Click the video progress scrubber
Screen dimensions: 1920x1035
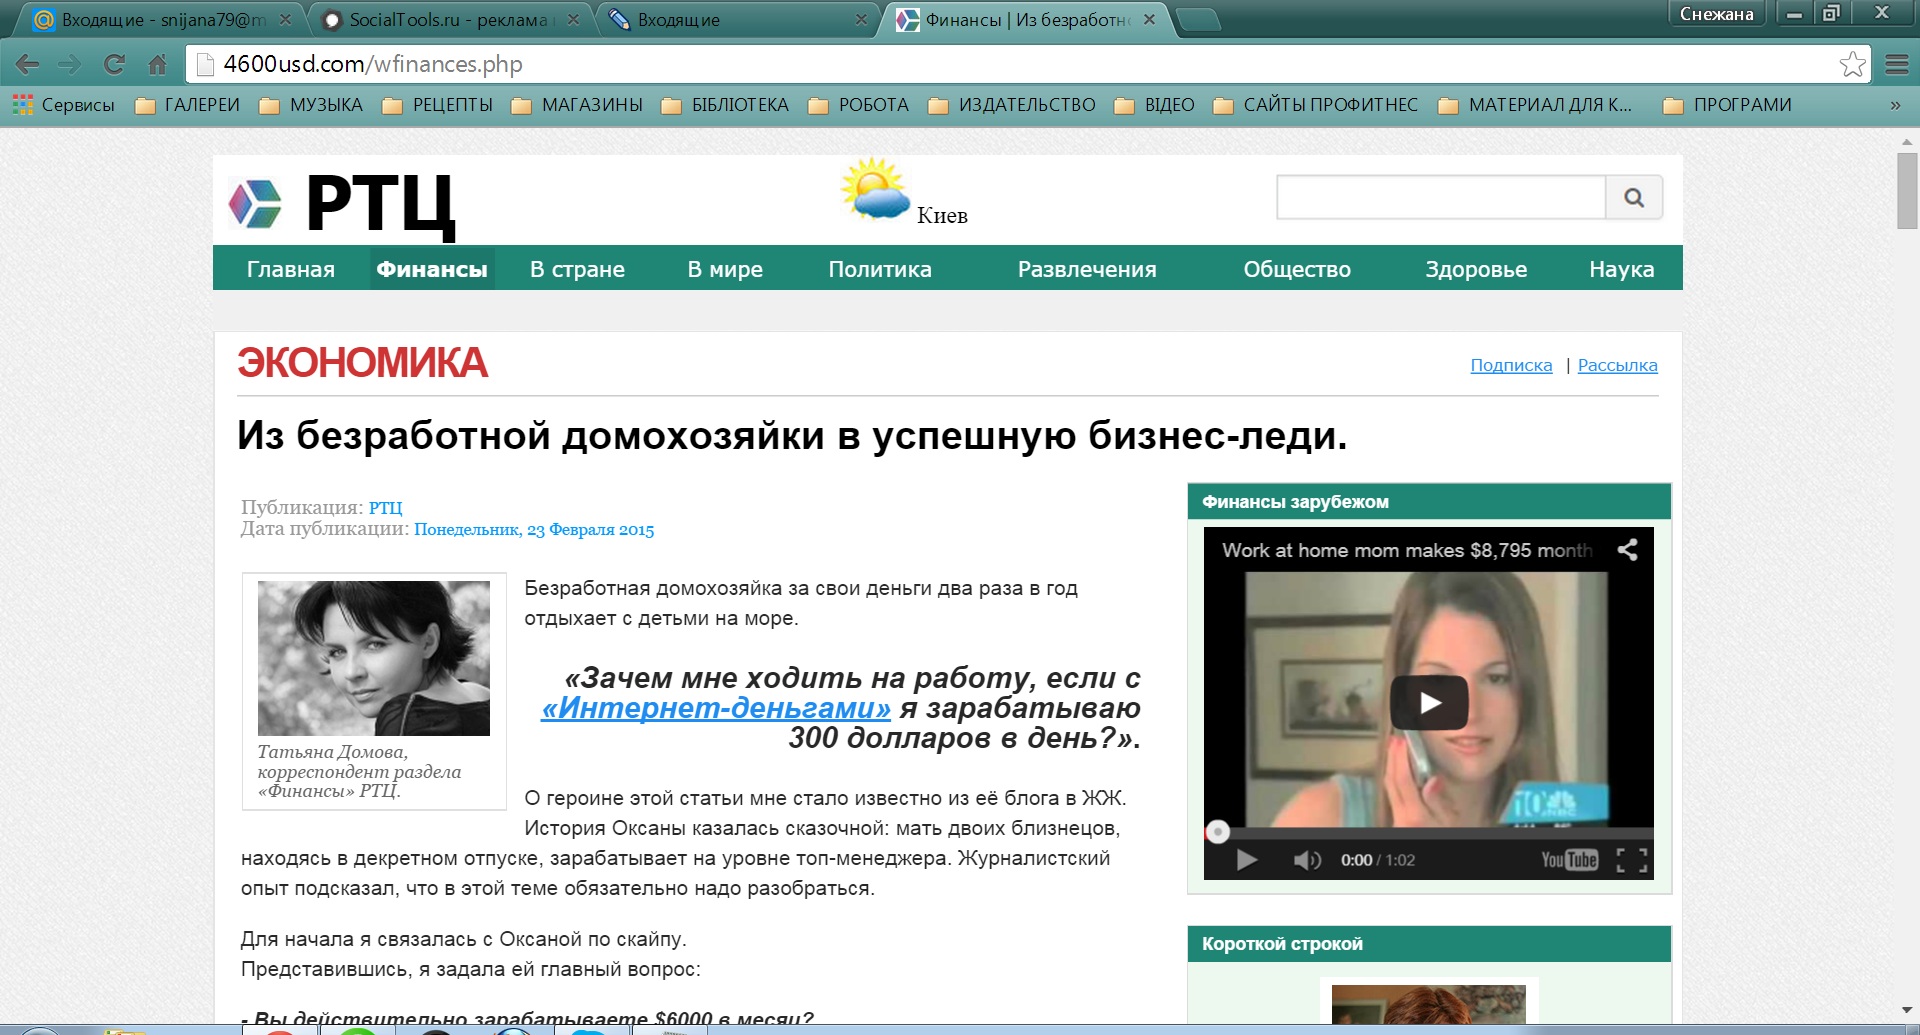tap(1217, 832)
